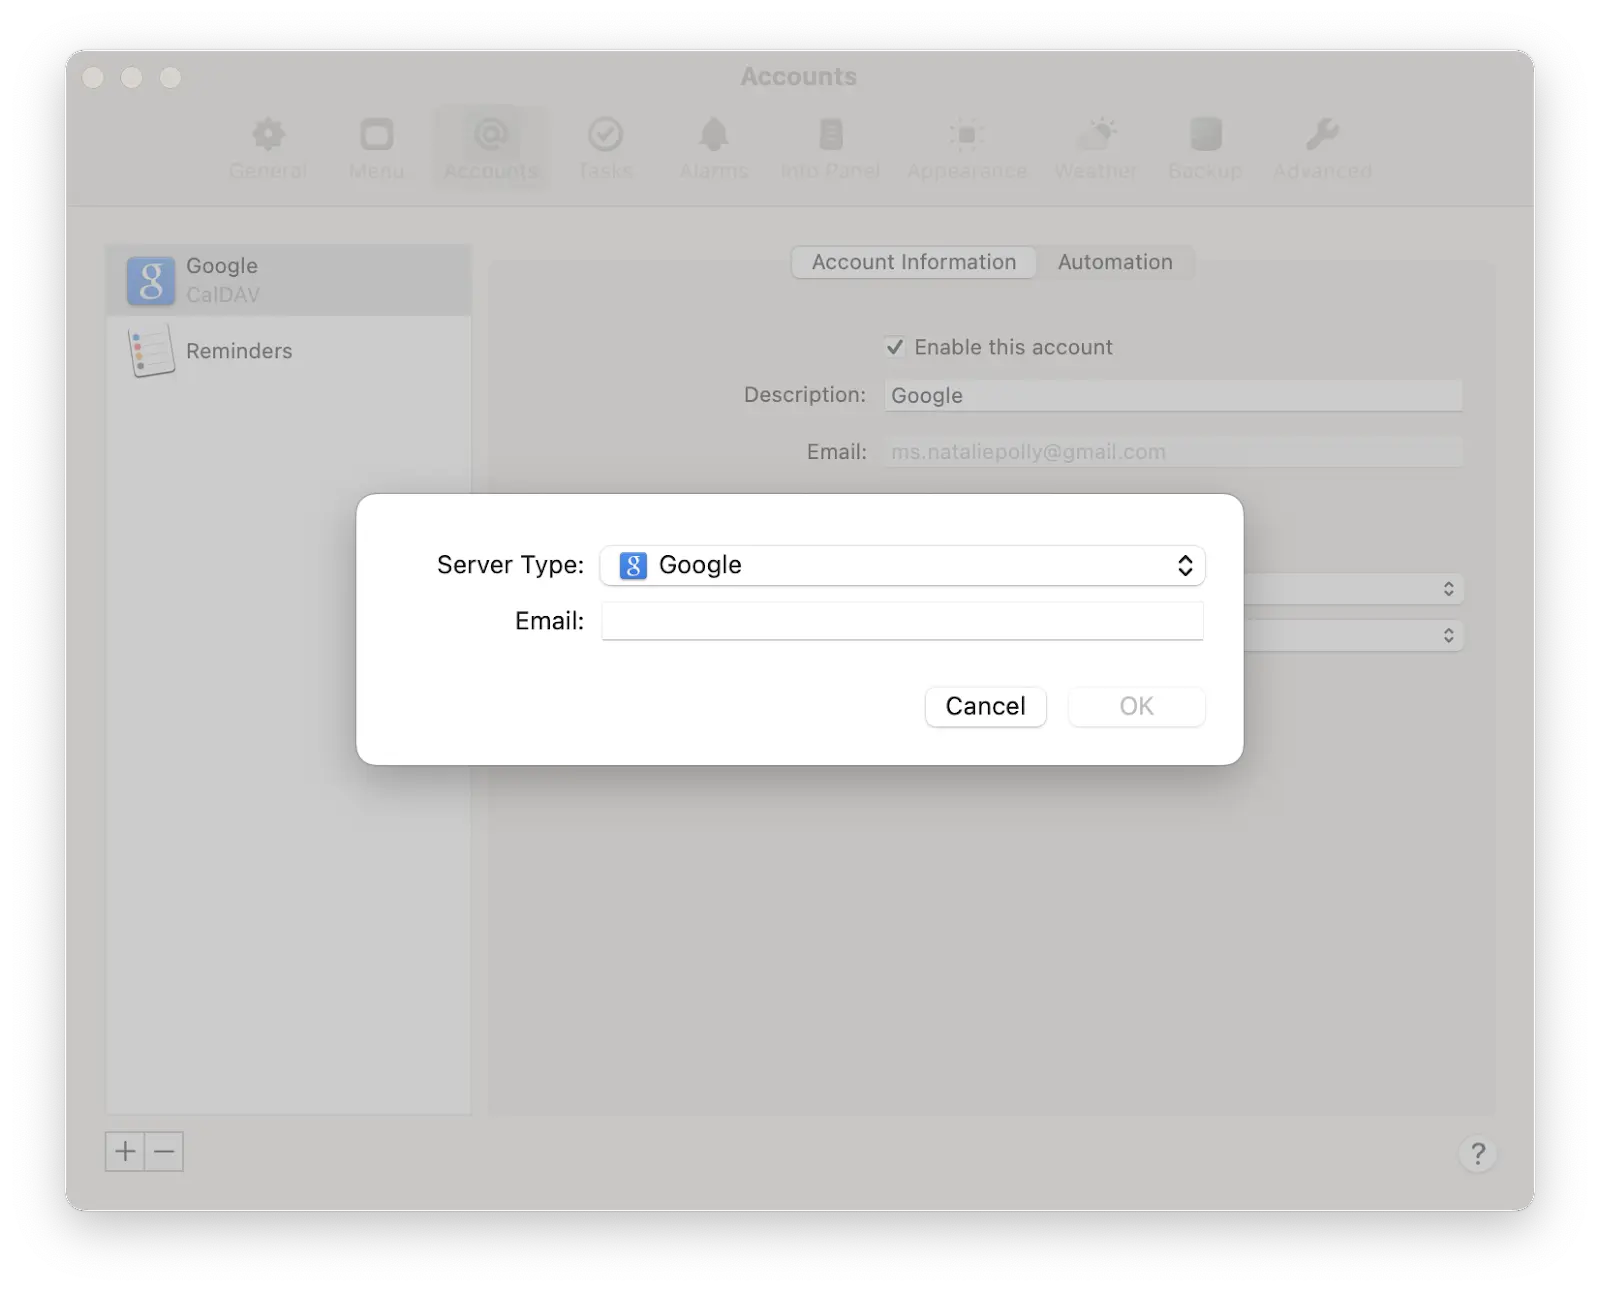Select the Accounts toolbar icon

490,148
